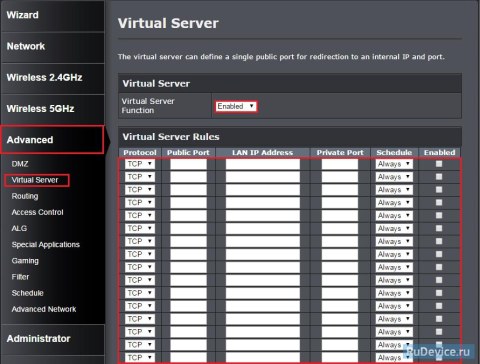Go to the Gaming page
The height and width of the screenshot is (364, 480).
[25, 261]
